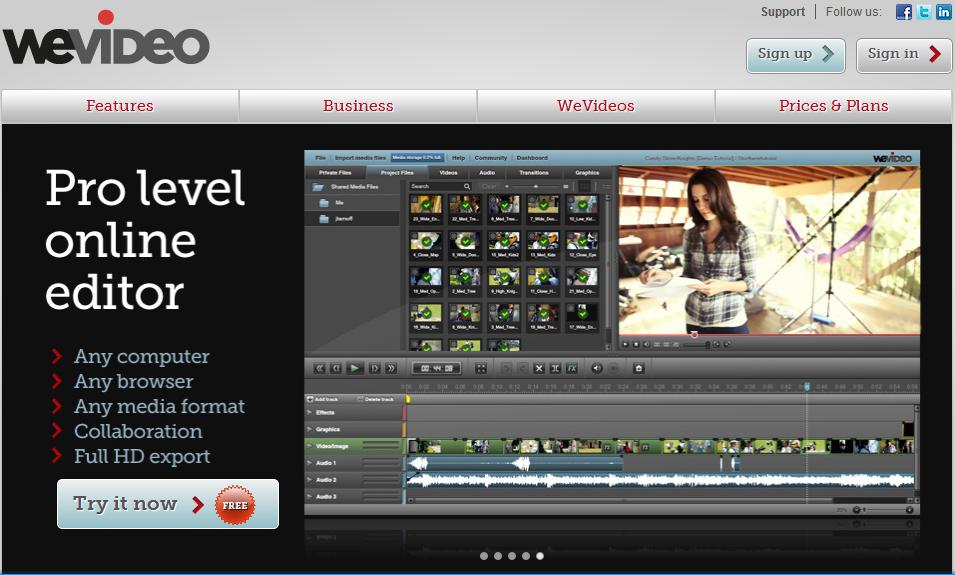Switch to grid view of media
The image size is (955, 575).
[584, 186]
